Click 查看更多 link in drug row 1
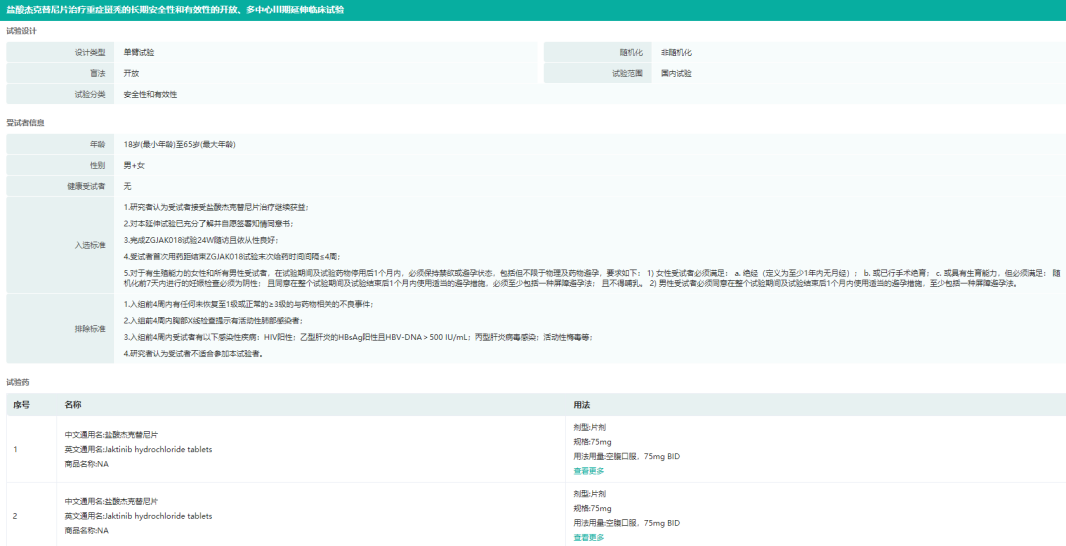 click(588, 470)
